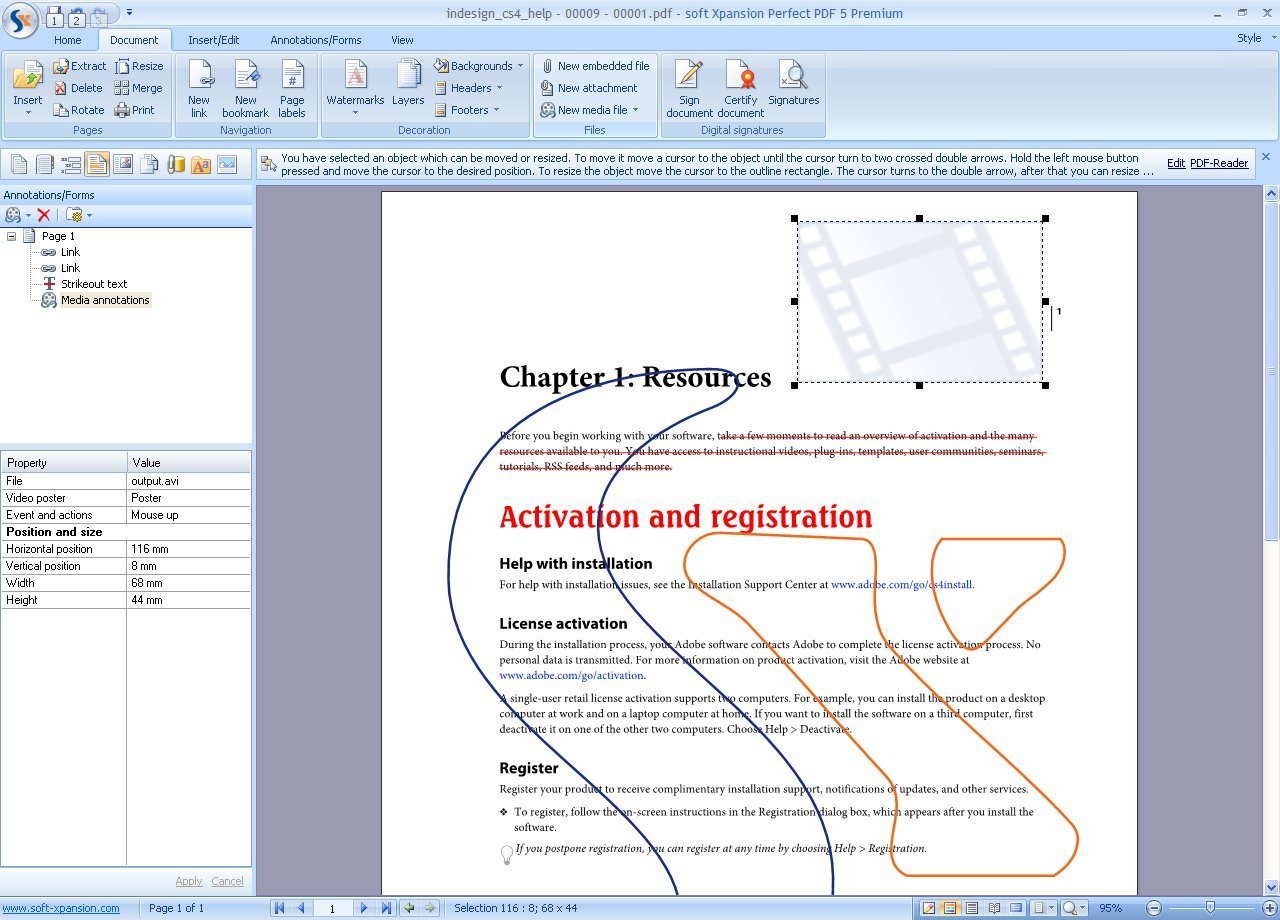Open the Insert/Edit ribbon tab
The height and width of the screenshot is (920, 1280).
click(x=214, y=40)
